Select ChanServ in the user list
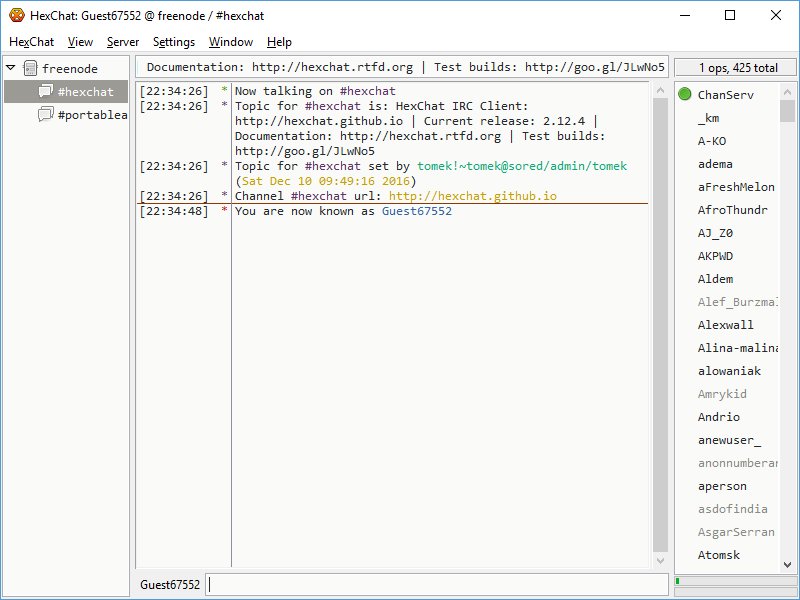This screenshot has height=600, width=800. pyautogui.click(x=728, y=94)
